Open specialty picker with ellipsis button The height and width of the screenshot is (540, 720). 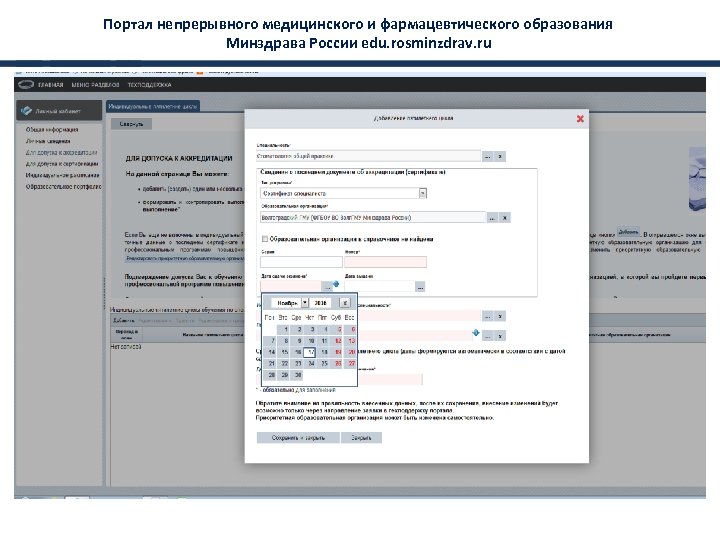(488, 157)
